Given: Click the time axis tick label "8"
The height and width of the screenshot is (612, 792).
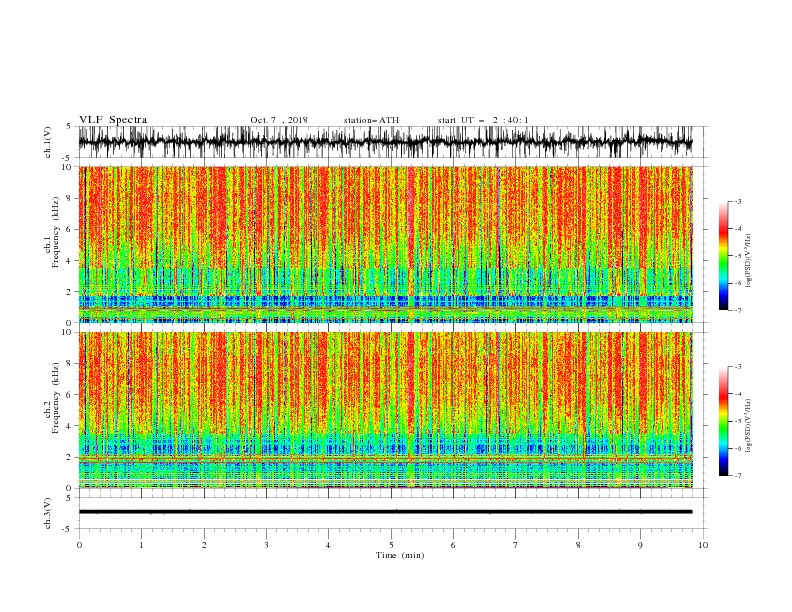Looking at the screenshot, I should [578, 545].
